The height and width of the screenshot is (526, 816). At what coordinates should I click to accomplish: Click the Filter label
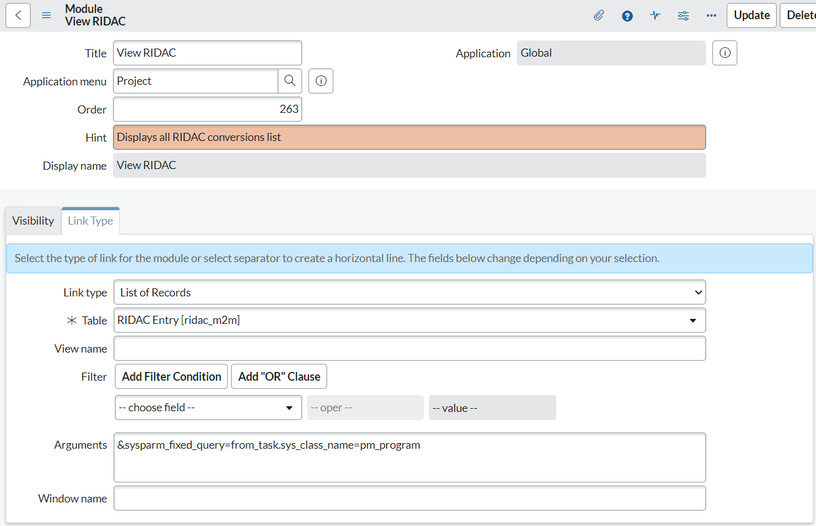[94, 377]
